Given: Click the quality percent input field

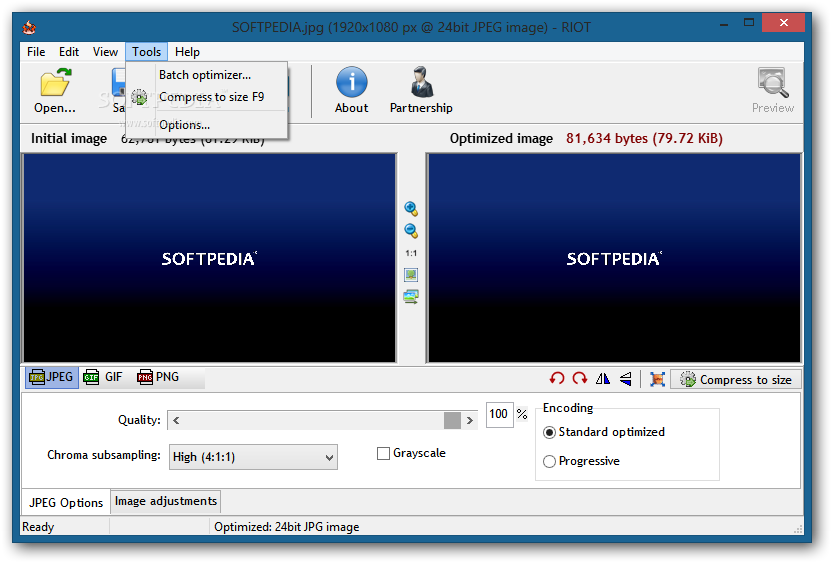Looking at the screenshot, I should point(499,414).
